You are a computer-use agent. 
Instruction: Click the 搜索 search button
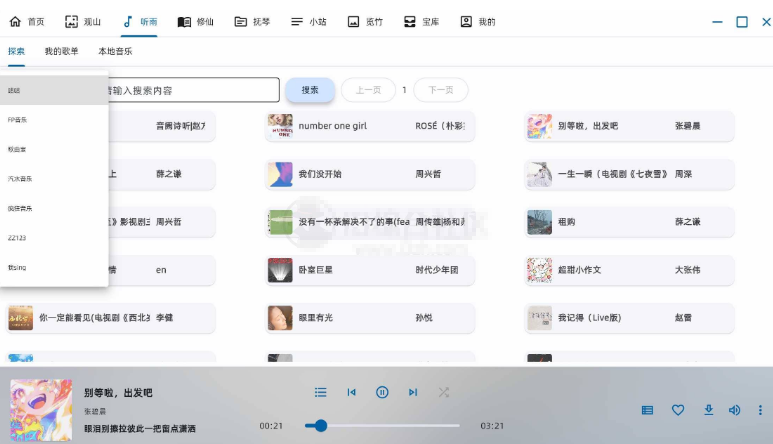pos(310,90)
